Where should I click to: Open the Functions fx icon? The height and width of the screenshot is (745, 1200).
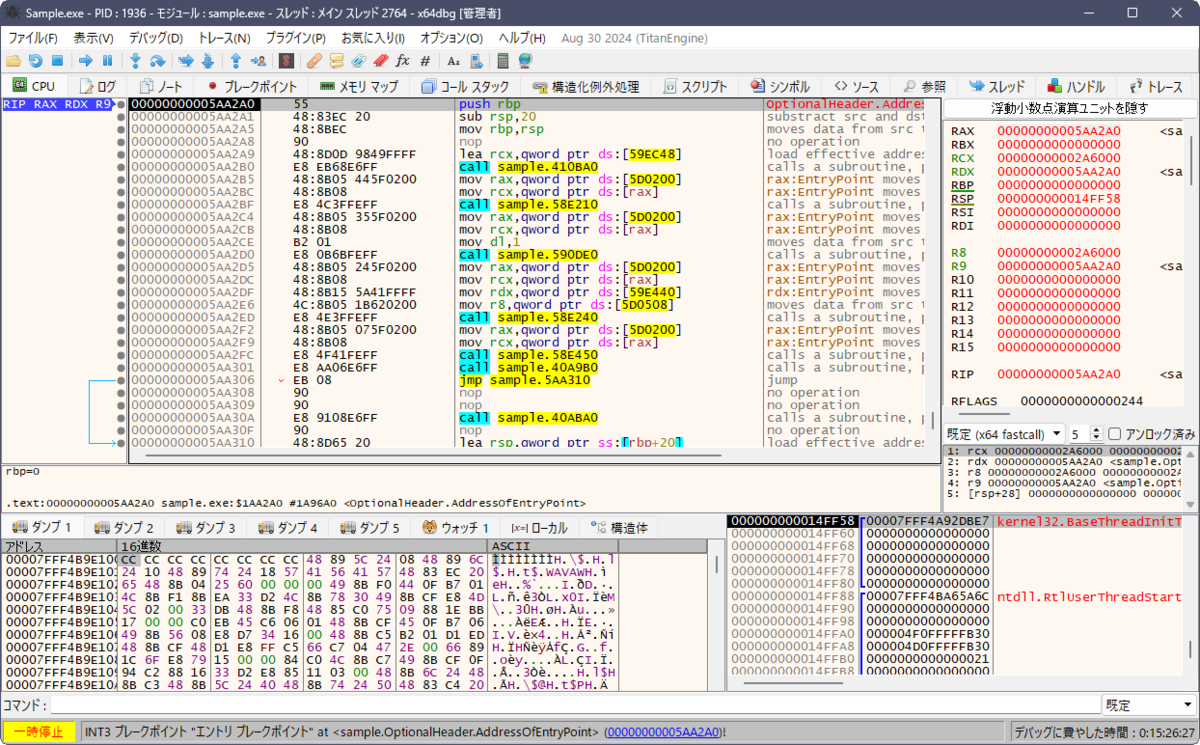point(402,61)
